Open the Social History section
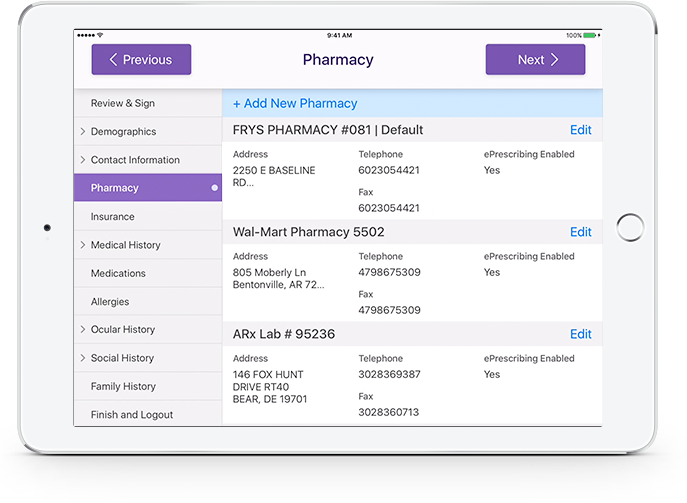687x503 pixels. (x=148, y=358)
